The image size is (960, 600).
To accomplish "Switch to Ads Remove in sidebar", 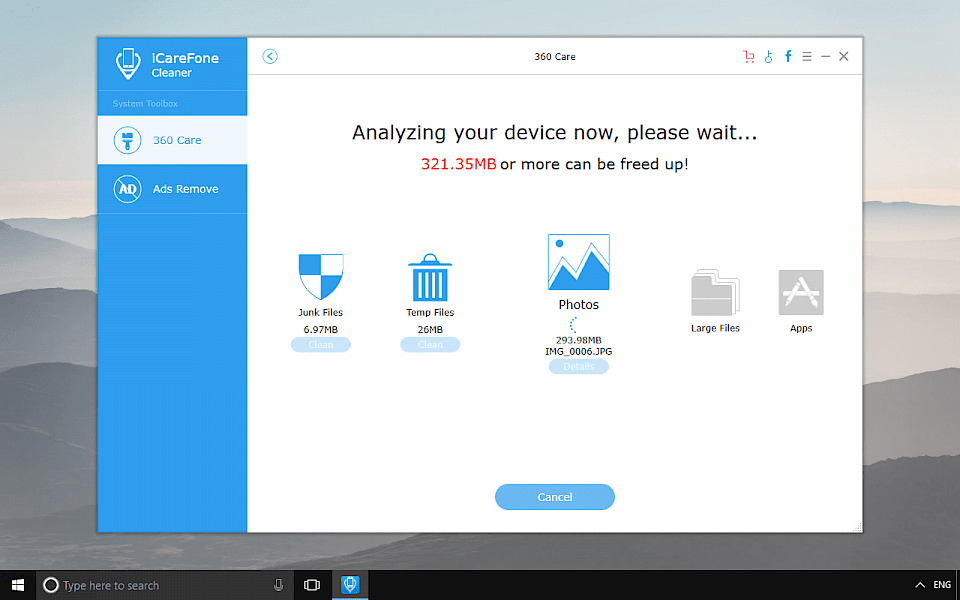I will coord(172,189).
